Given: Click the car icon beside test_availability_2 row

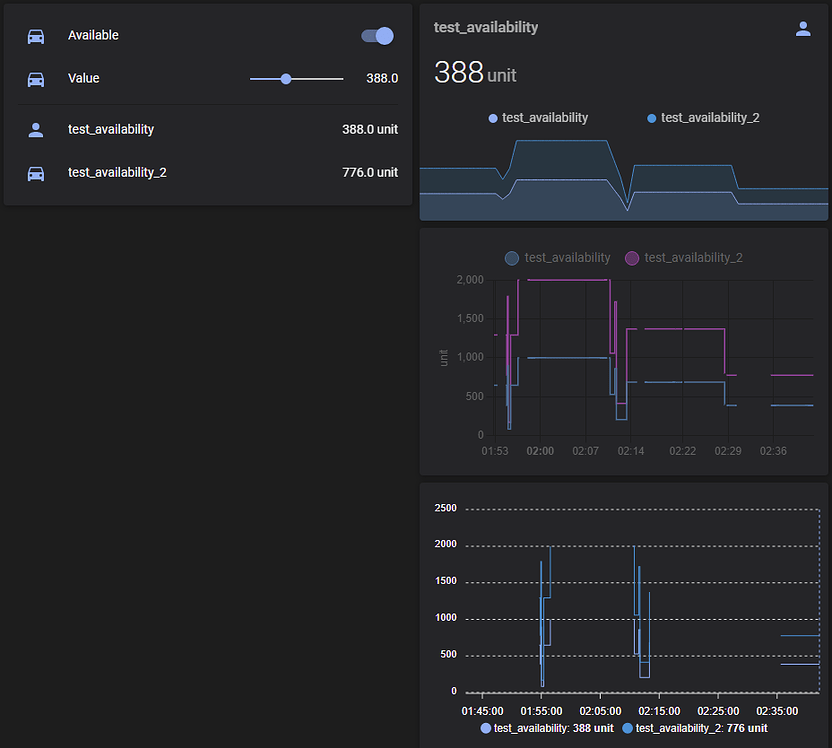Looking at the screenshot, I should (x=36, y=173).
